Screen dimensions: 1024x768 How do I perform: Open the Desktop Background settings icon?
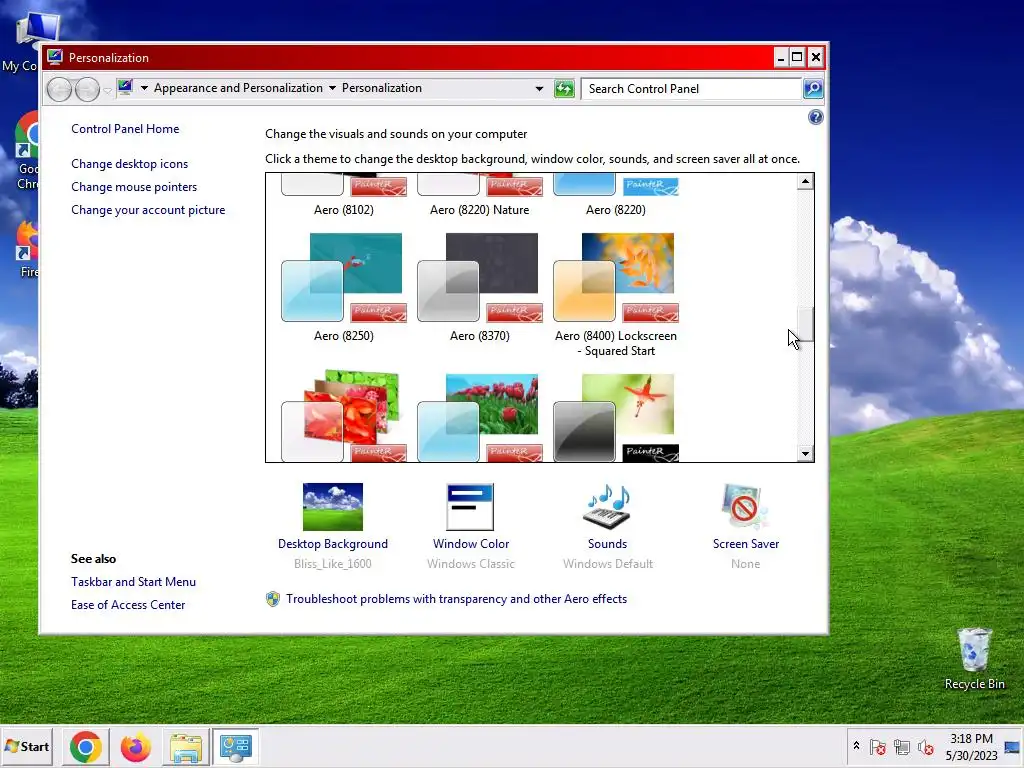[332, 507]
